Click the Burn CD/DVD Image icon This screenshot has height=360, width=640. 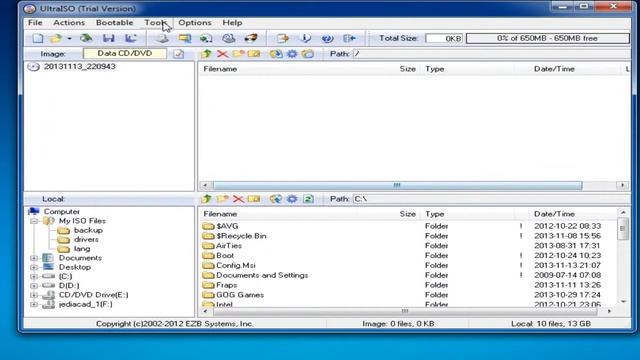251,38
